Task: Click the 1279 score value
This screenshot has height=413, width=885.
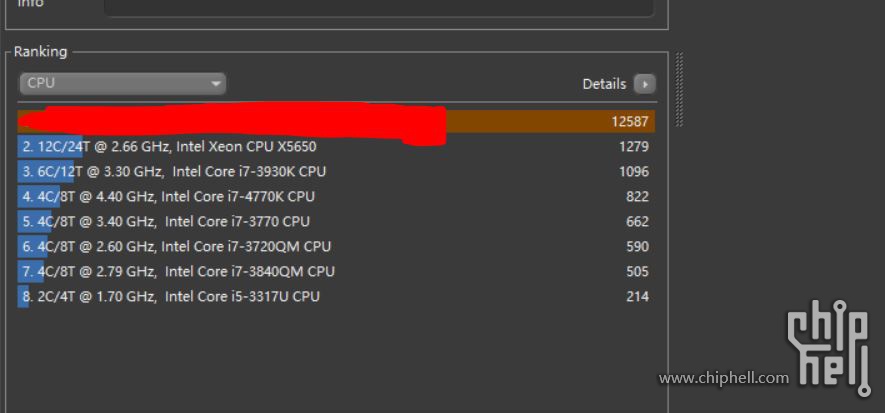Action: tap(633, 147)
